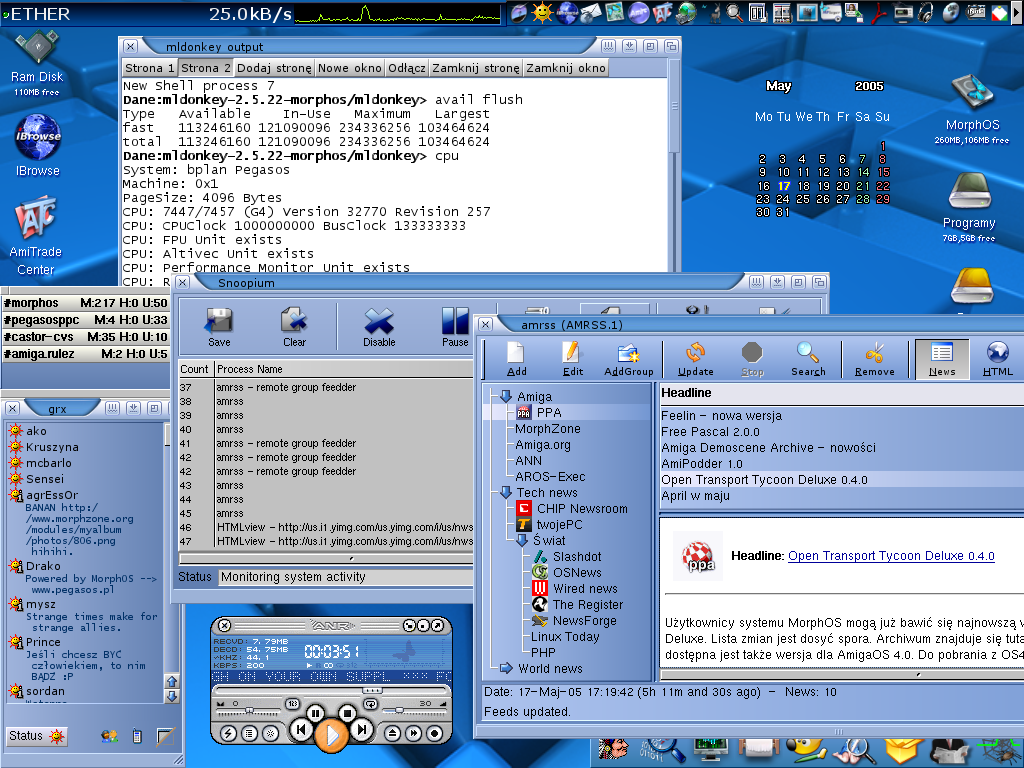Select contact Kruszyna in grx list

(52, 447)
